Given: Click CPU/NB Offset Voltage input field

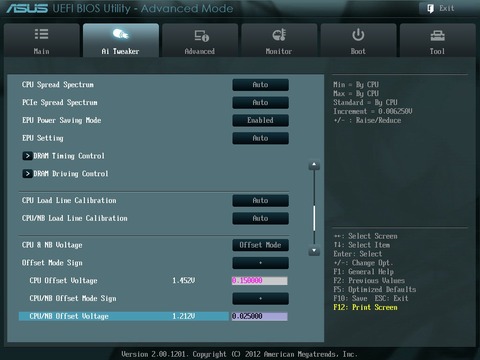Looking at the screenshot, I should [x=259, y=316].
